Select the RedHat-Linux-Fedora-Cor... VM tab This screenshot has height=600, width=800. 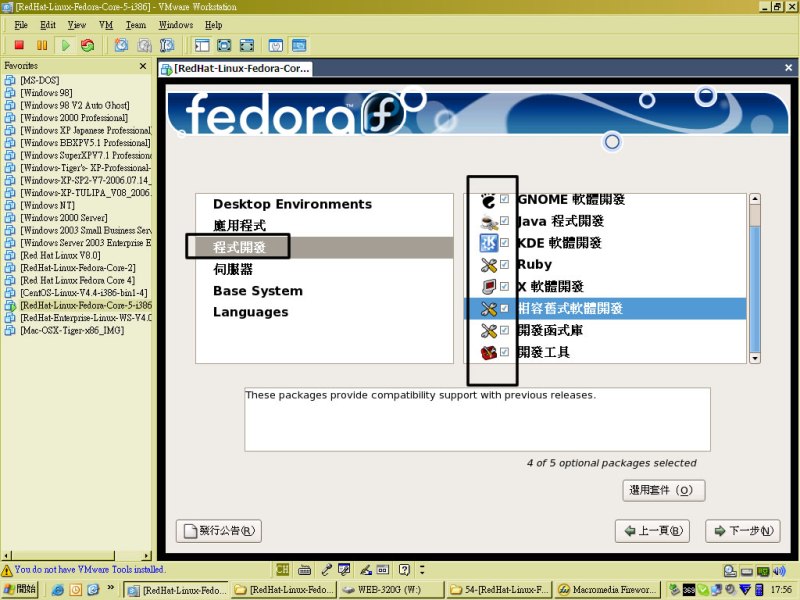click(235, 68)
